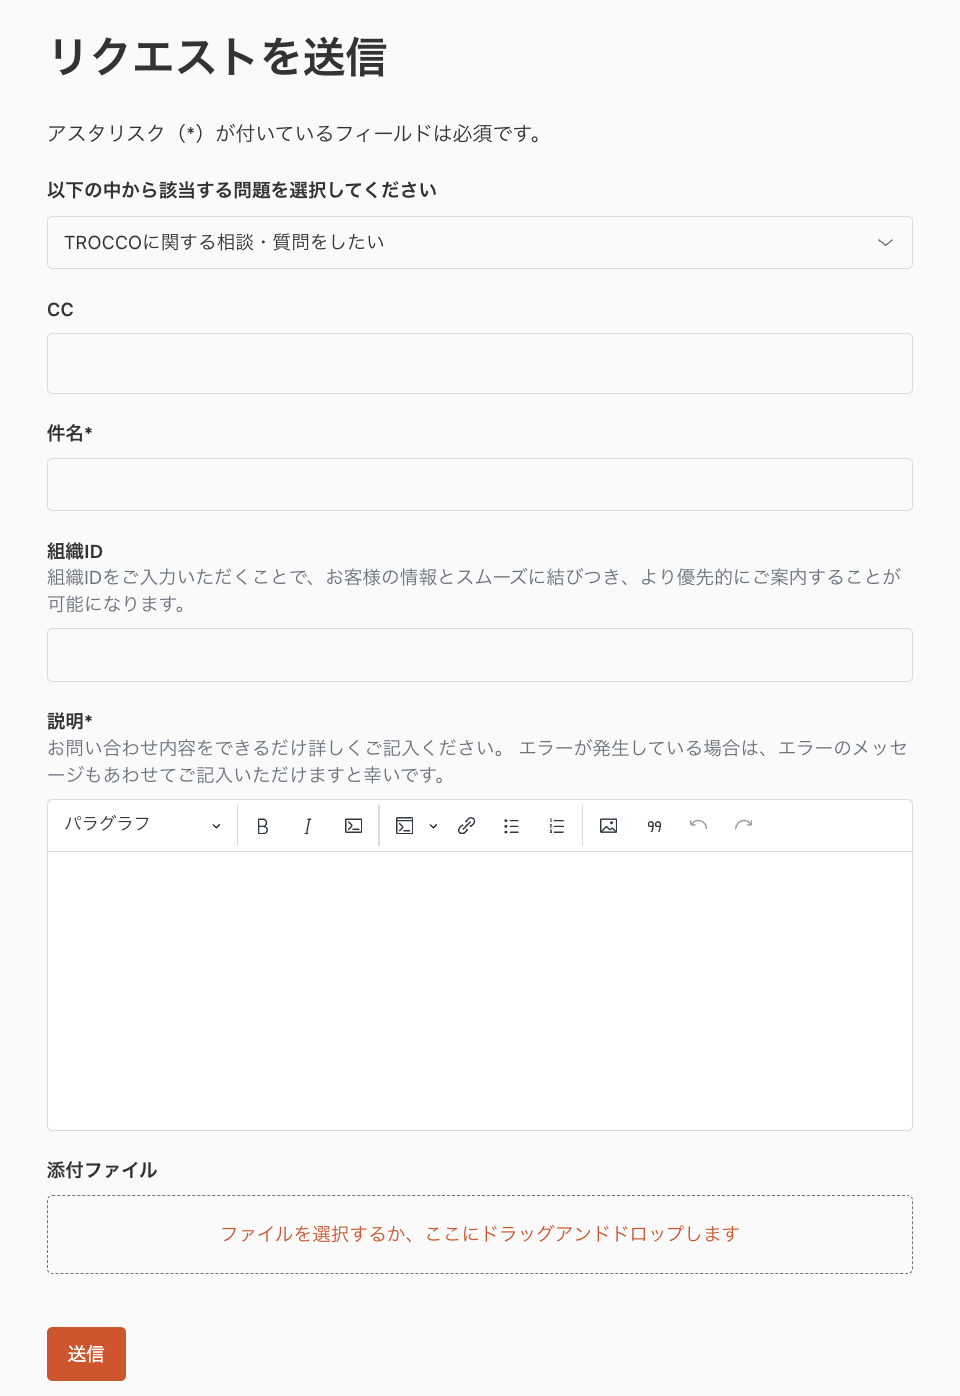Insert inline code in the description

click(352, 825)
